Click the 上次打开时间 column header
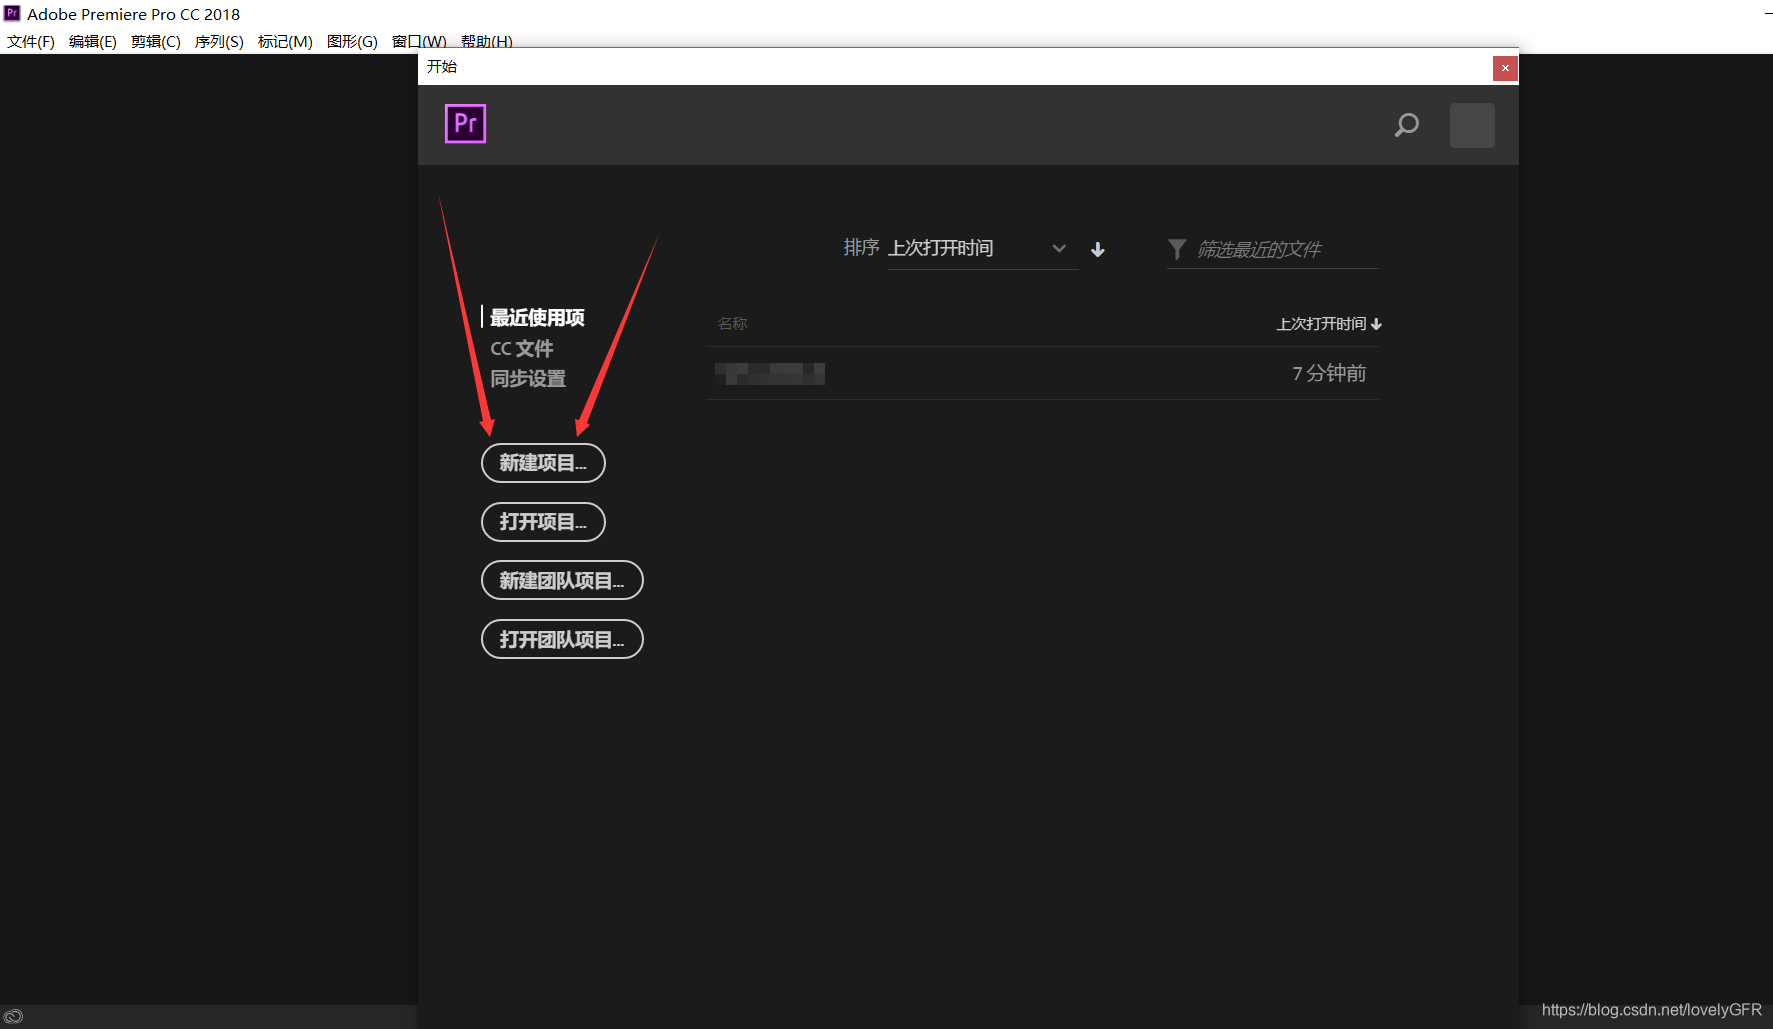The image size is (1773, 1029). [1329, 324]
